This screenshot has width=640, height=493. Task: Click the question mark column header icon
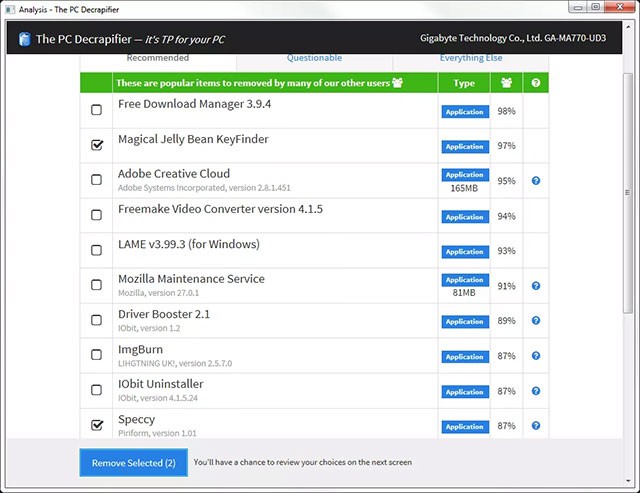pos(536,83)
